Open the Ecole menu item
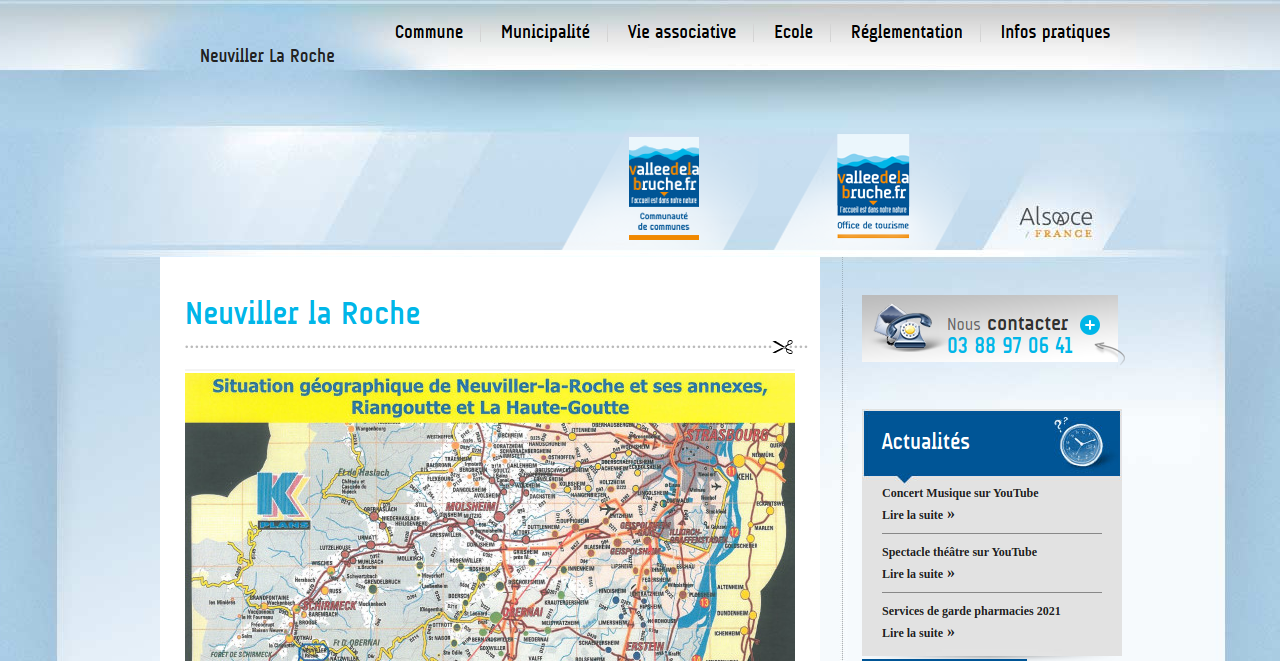This screenshot has width=1280, height=661. click(793, 32)
